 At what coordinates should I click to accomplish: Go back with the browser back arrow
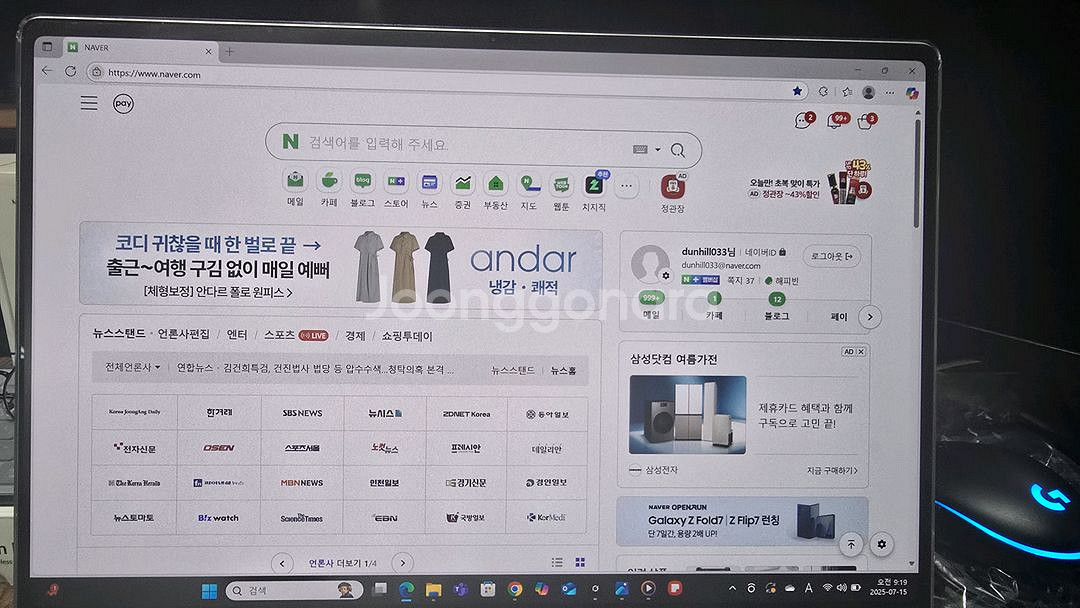click(47, 70)
